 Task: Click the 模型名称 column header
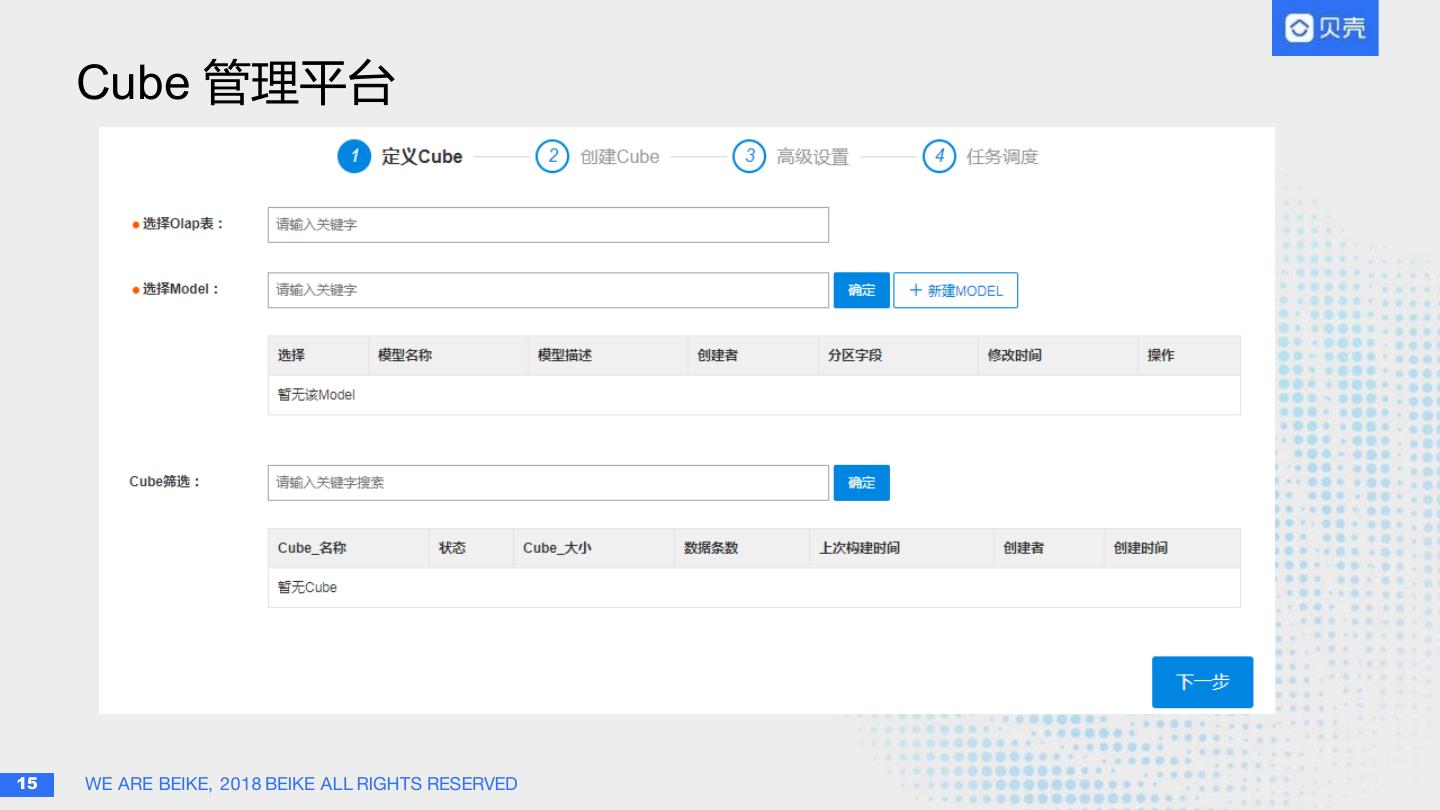point(405,355)
